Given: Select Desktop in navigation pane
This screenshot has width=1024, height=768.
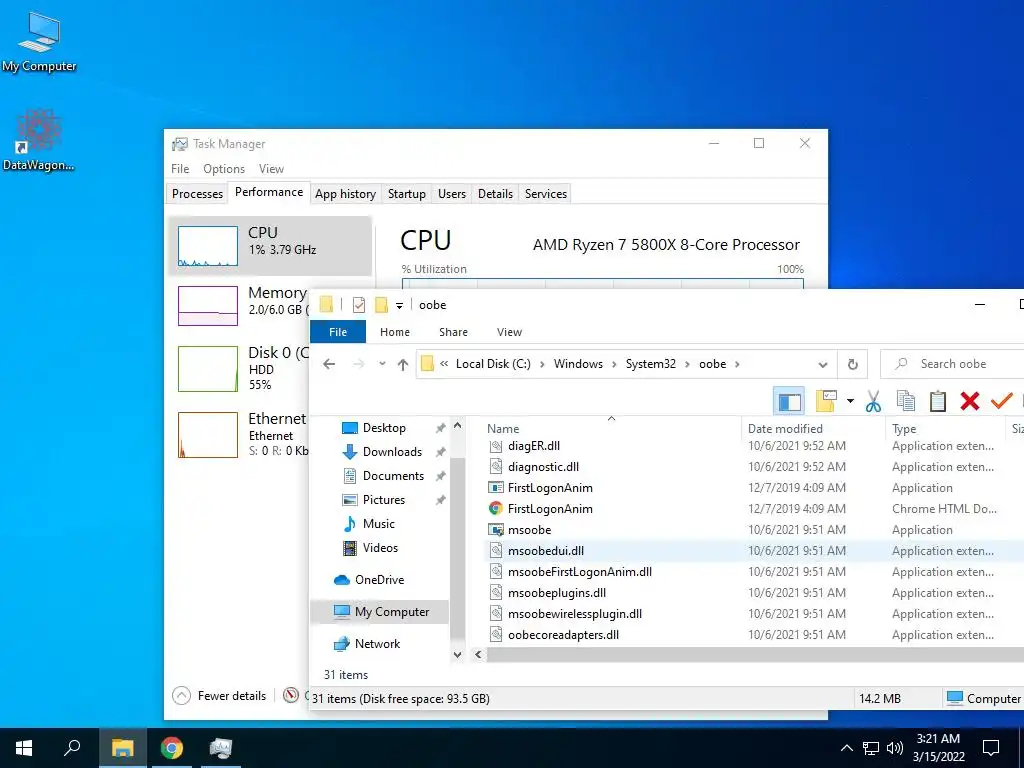Looking at the screenshot, I should coord(384,428).
